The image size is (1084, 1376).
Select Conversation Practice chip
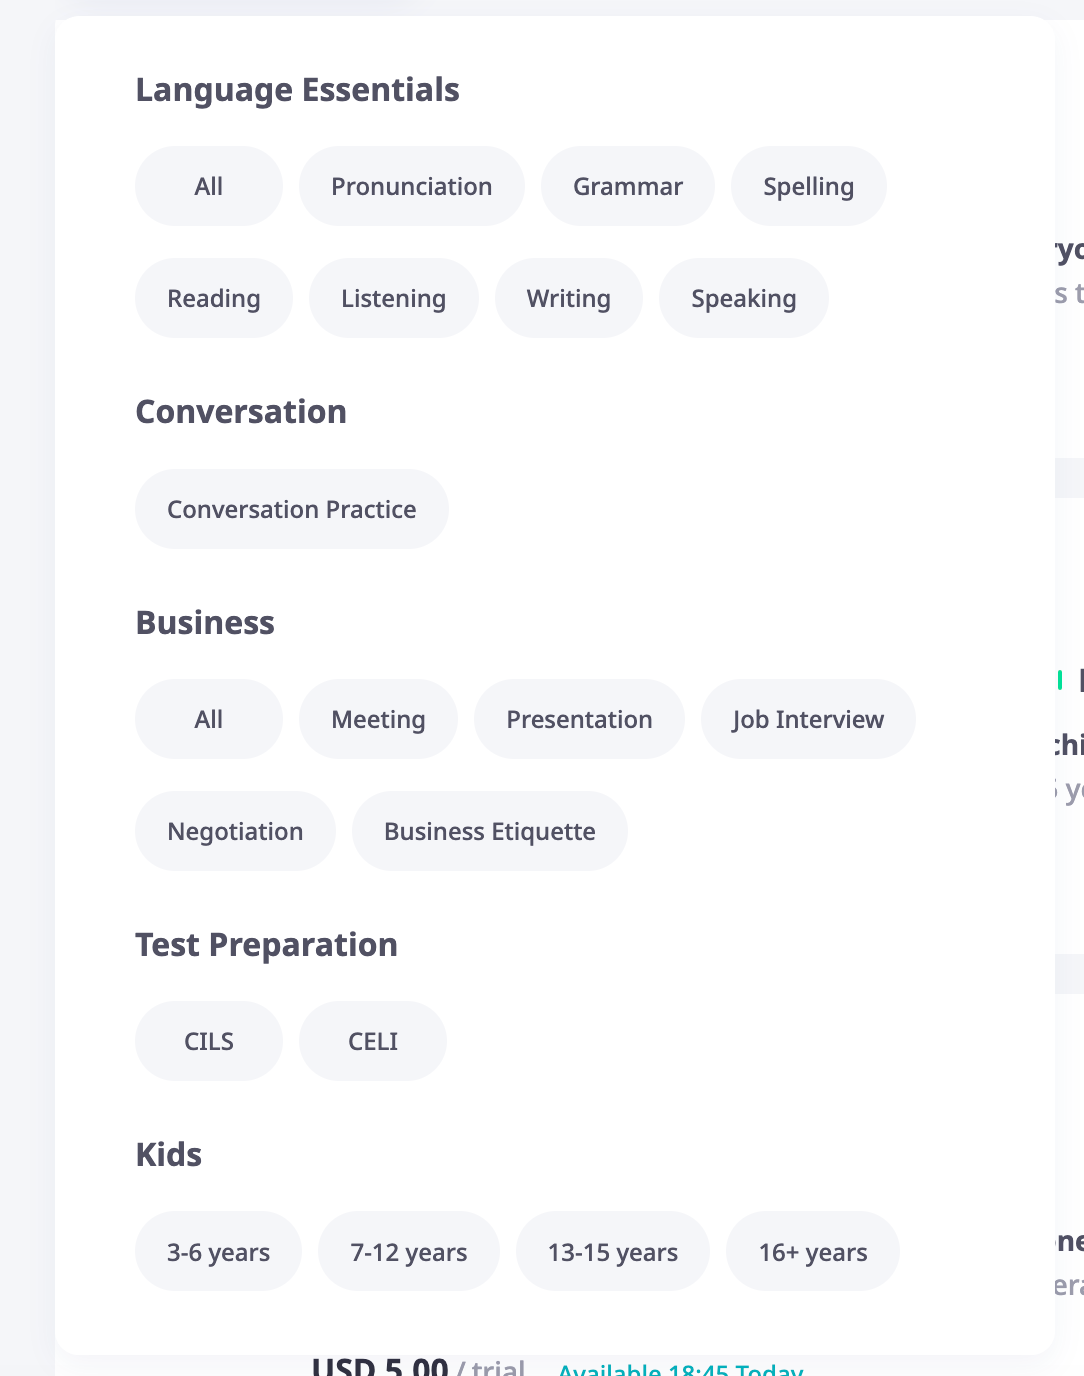click(292, 509)
